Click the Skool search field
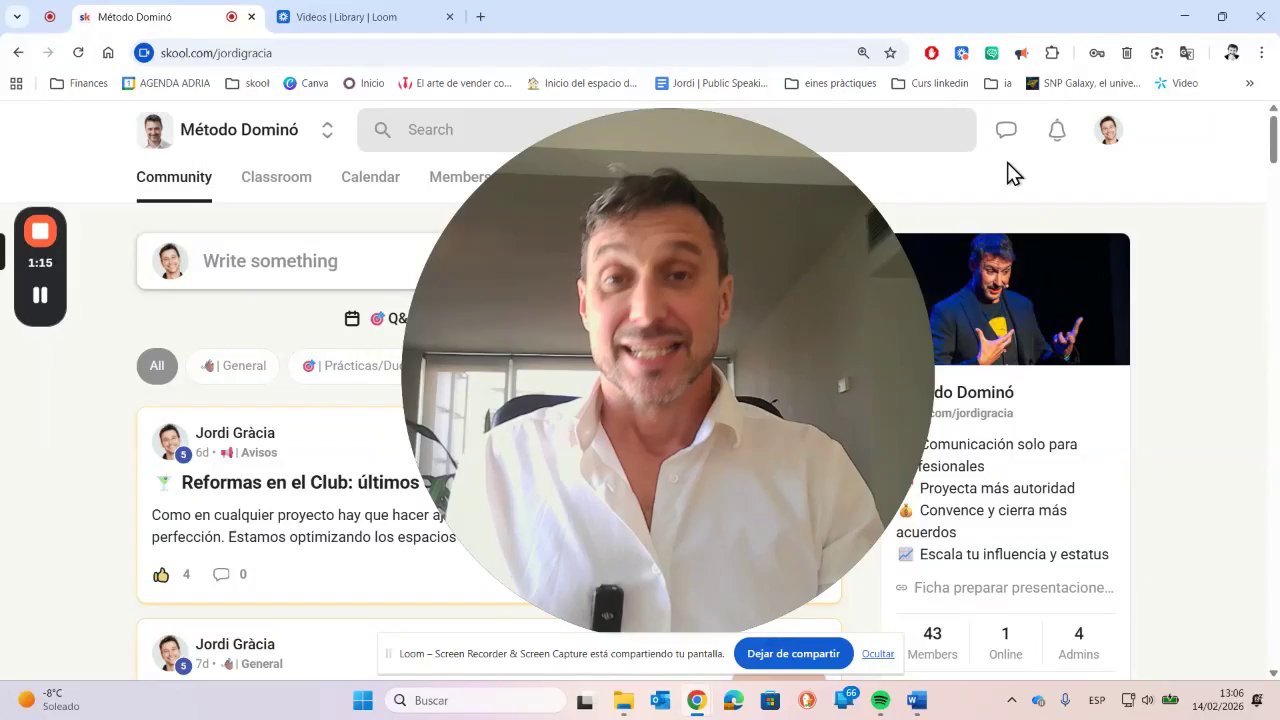 click(x=666, y=130)
